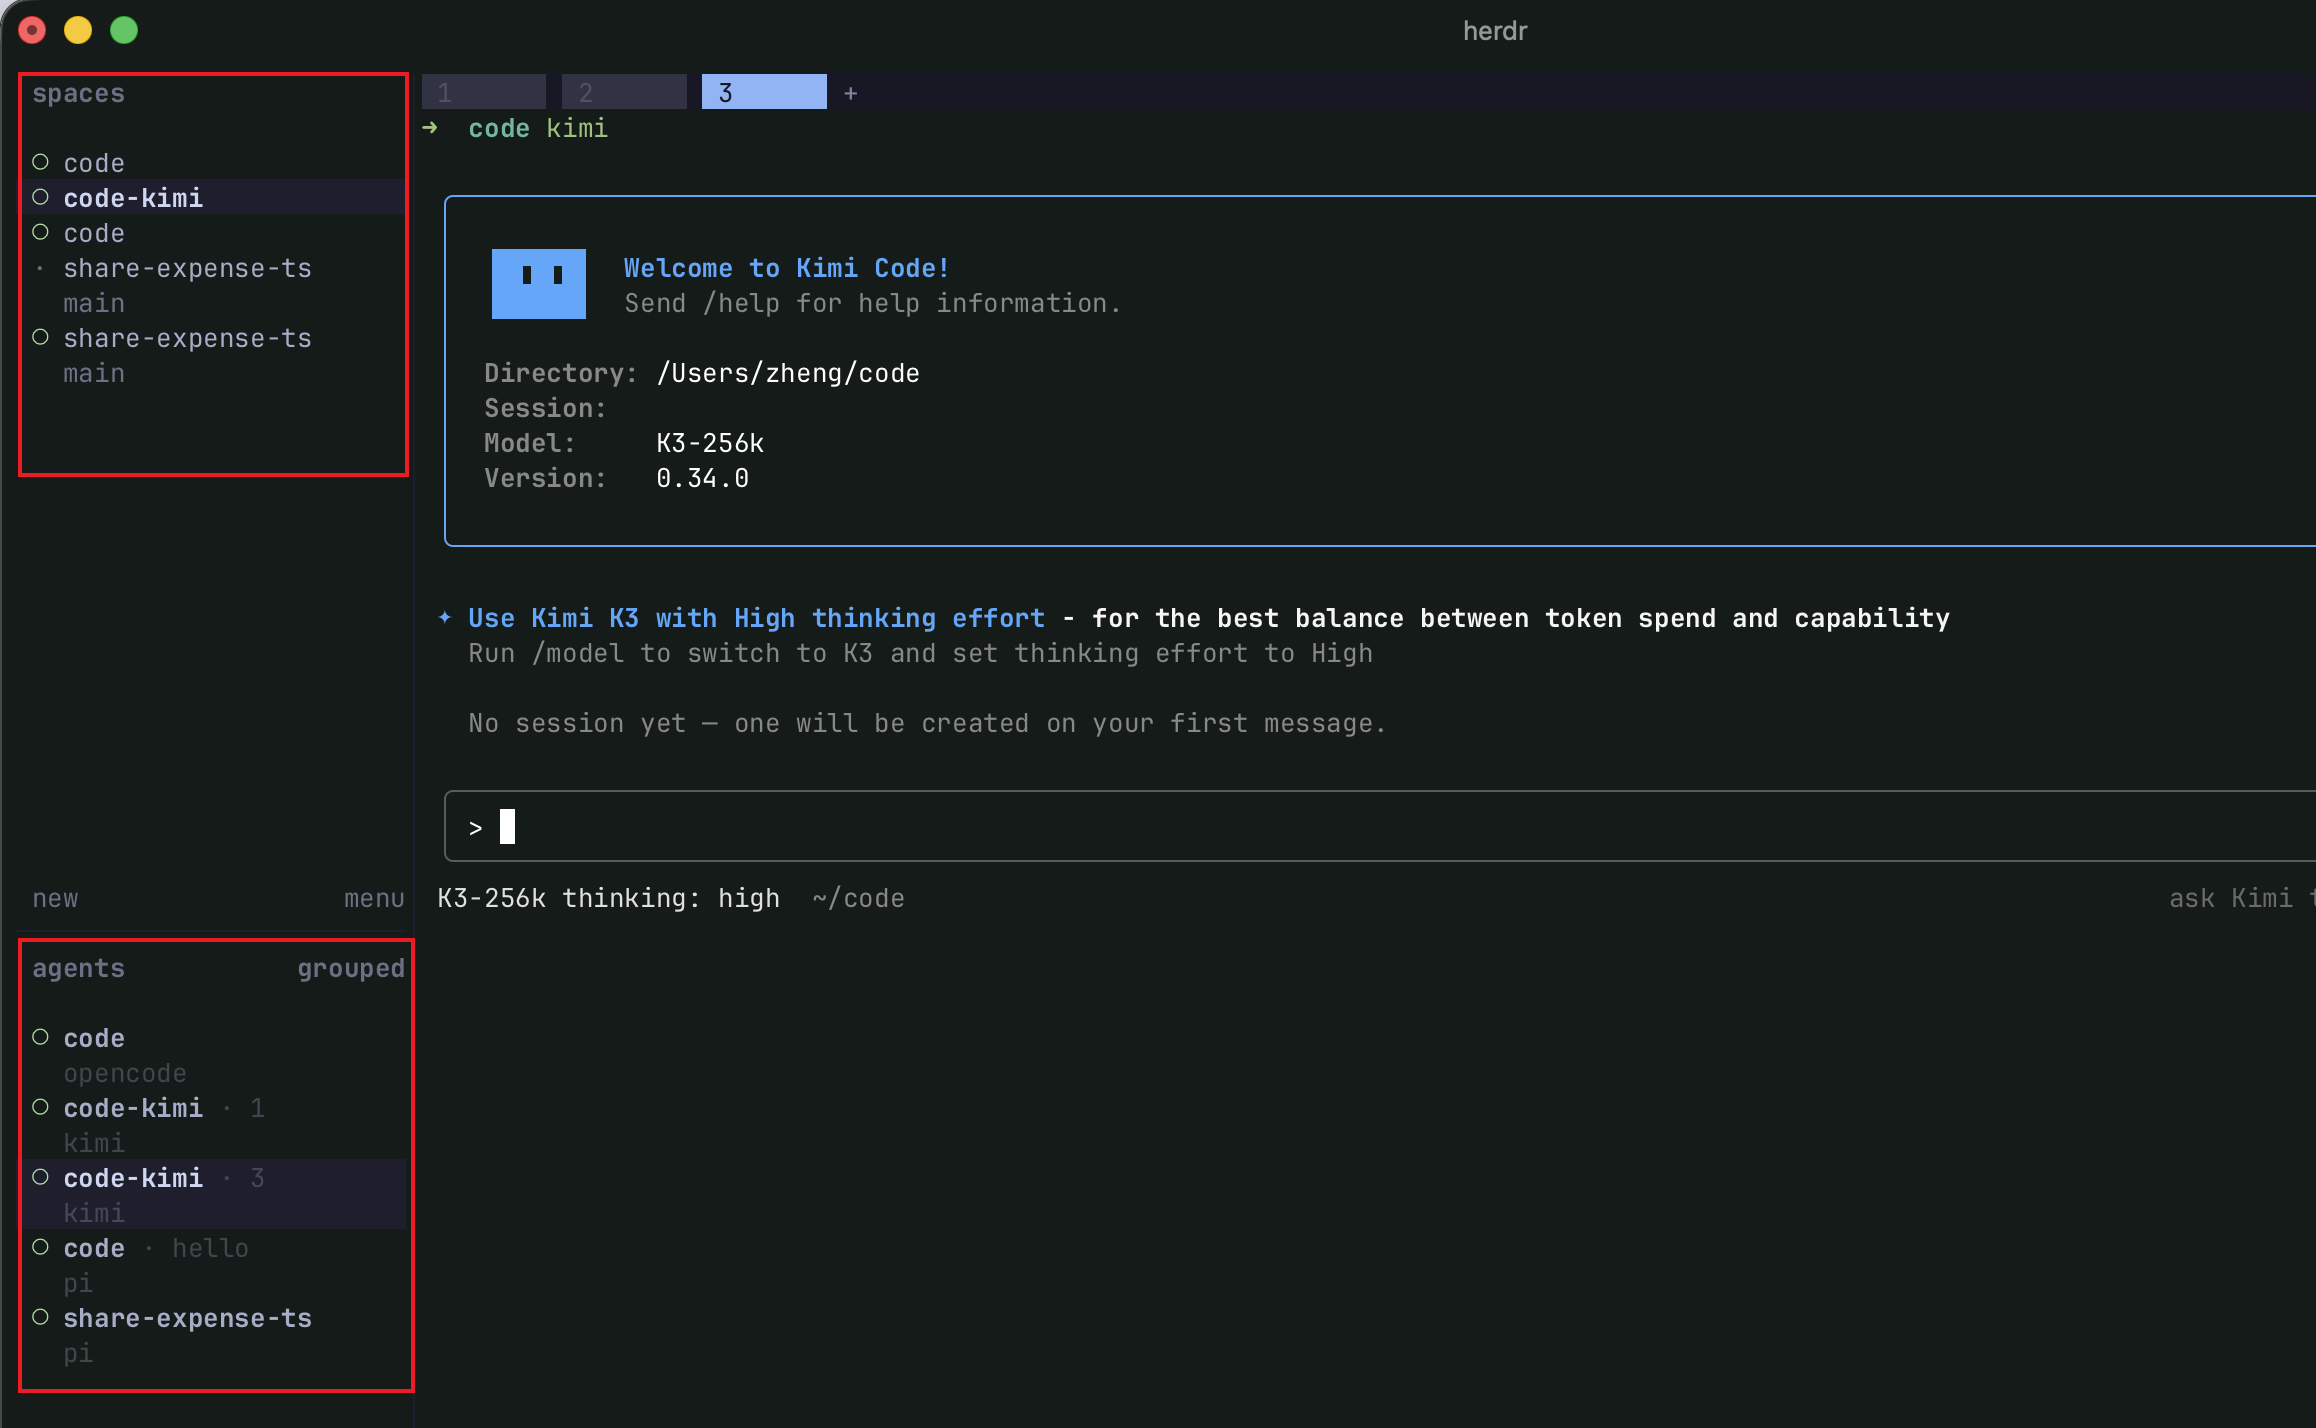The image size is (2316, 1428).
Task: Click the 'agents' panel header
Action: tap(78, 968)
